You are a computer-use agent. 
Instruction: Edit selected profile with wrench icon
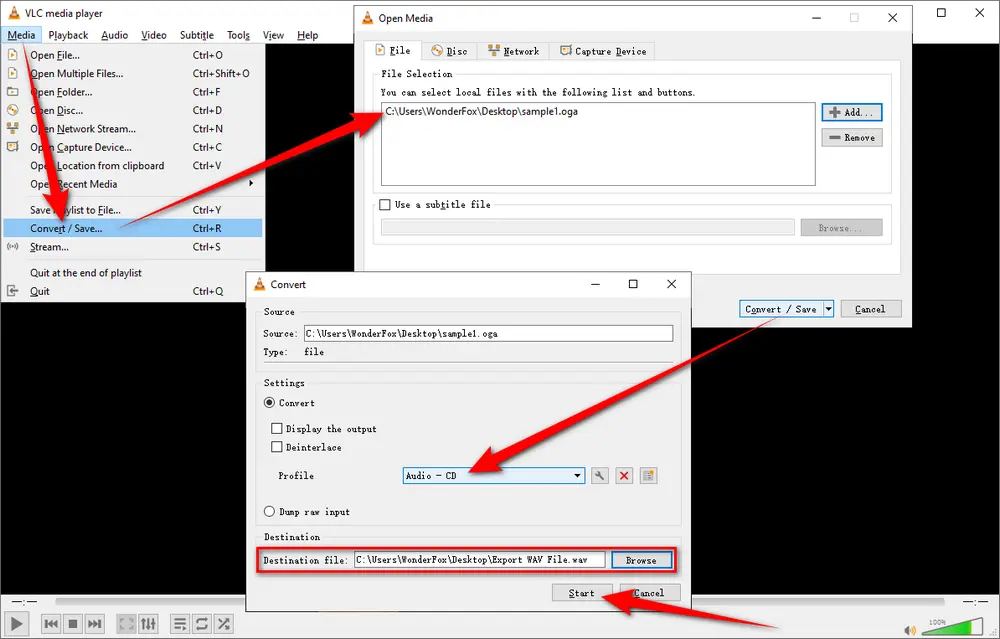coord(599,476)
